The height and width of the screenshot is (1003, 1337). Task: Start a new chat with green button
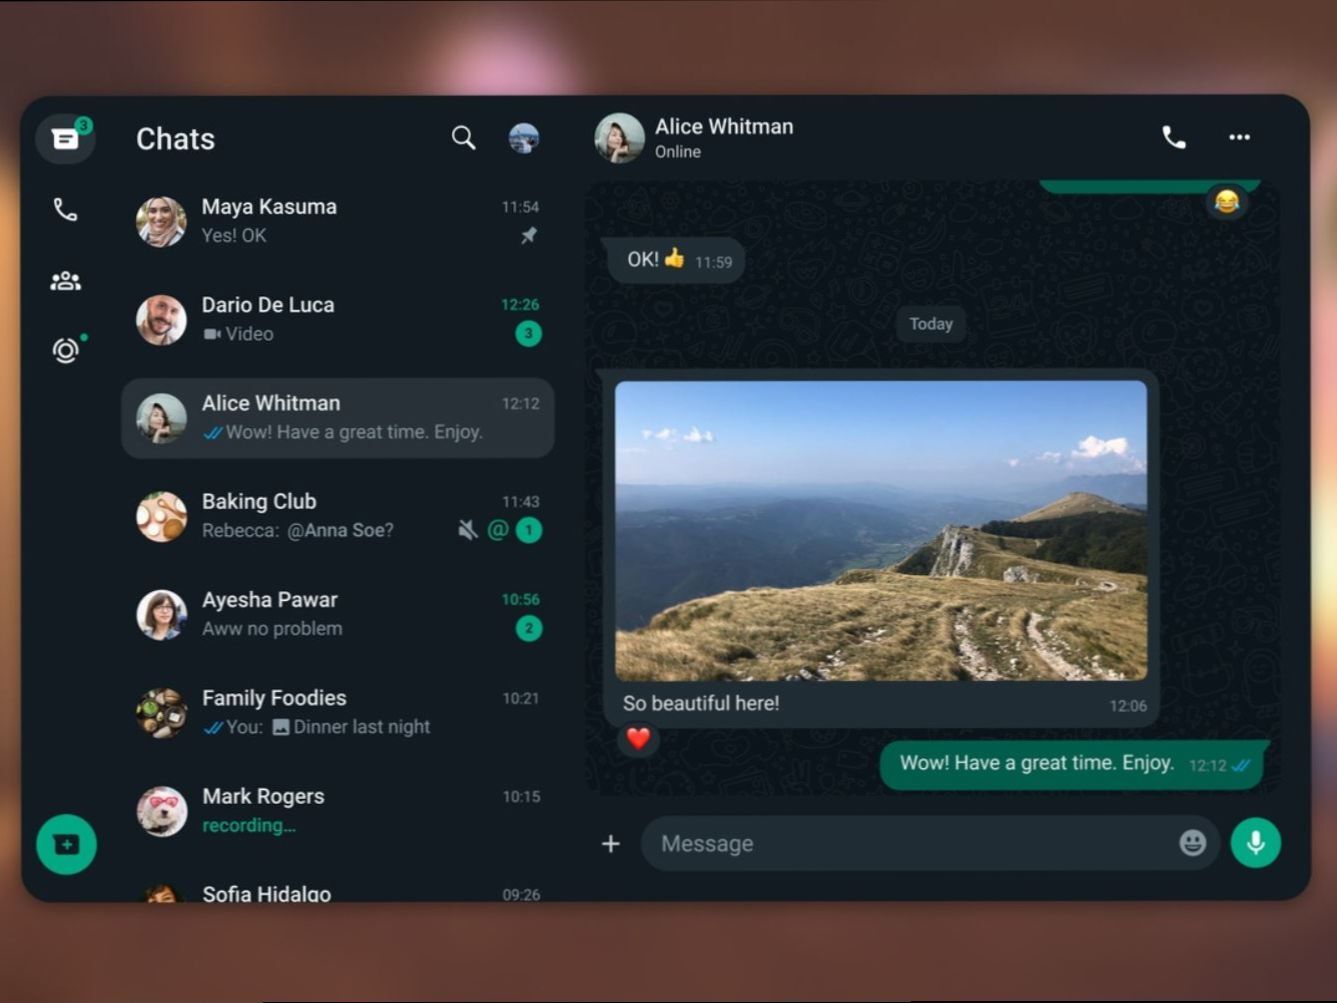pyautogui.click(x=66, y=845)
